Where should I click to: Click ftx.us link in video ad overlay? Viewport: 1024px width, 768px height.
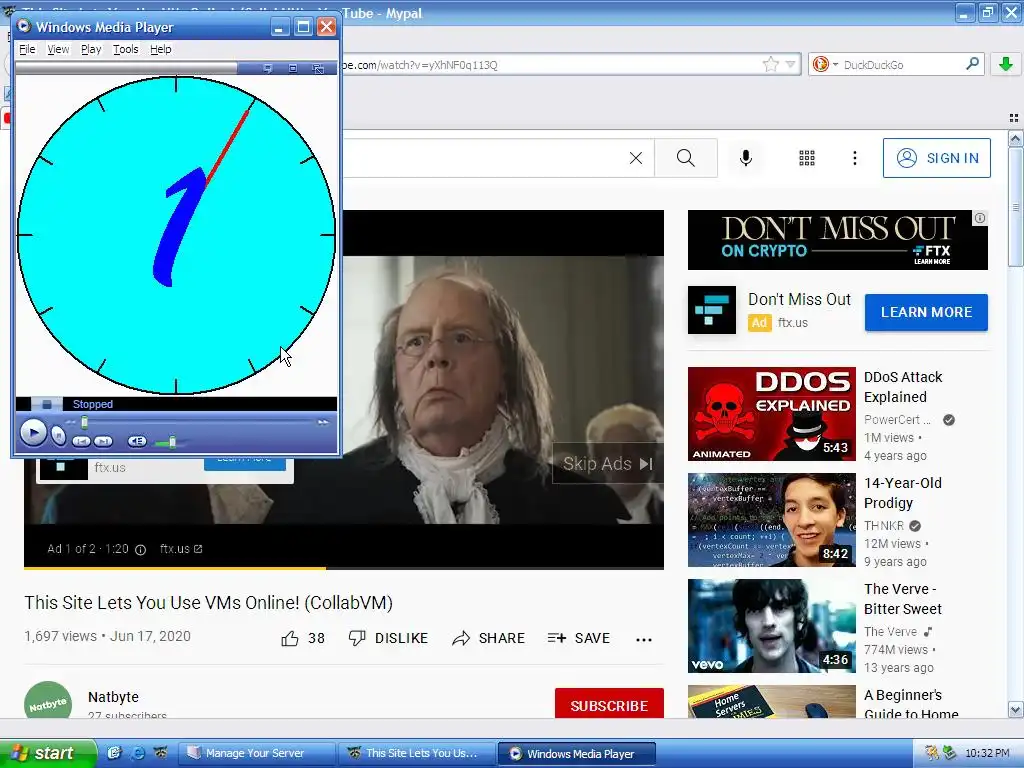181,549
